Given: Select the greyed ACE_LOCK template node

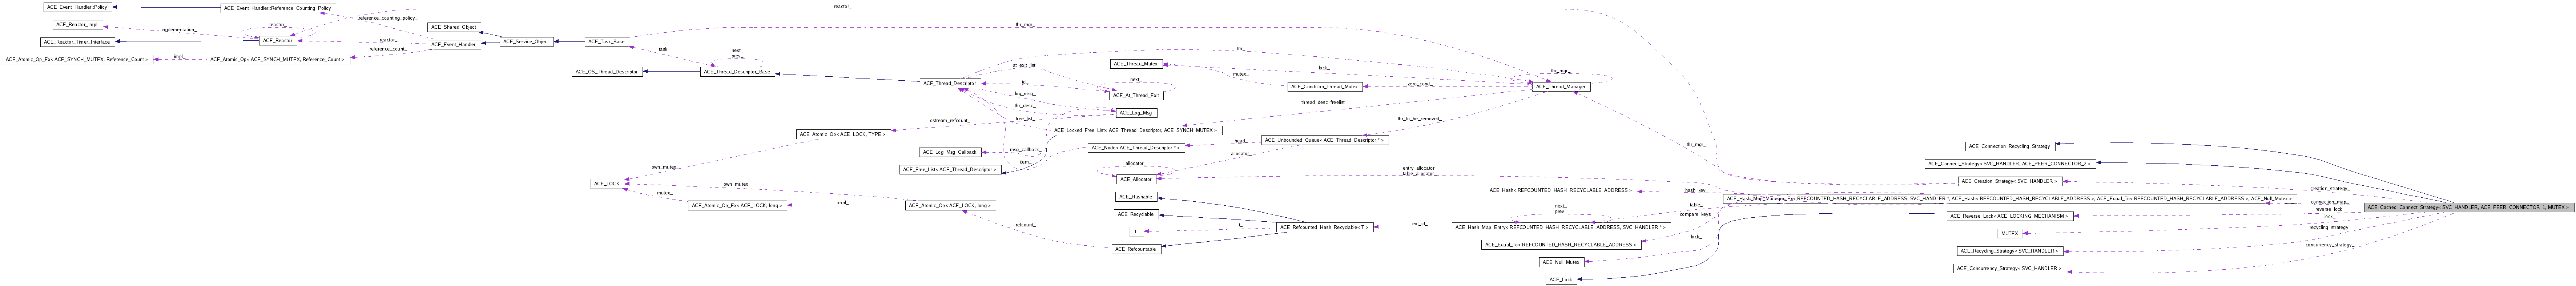Looking at the screenshot, I should 607,183.
